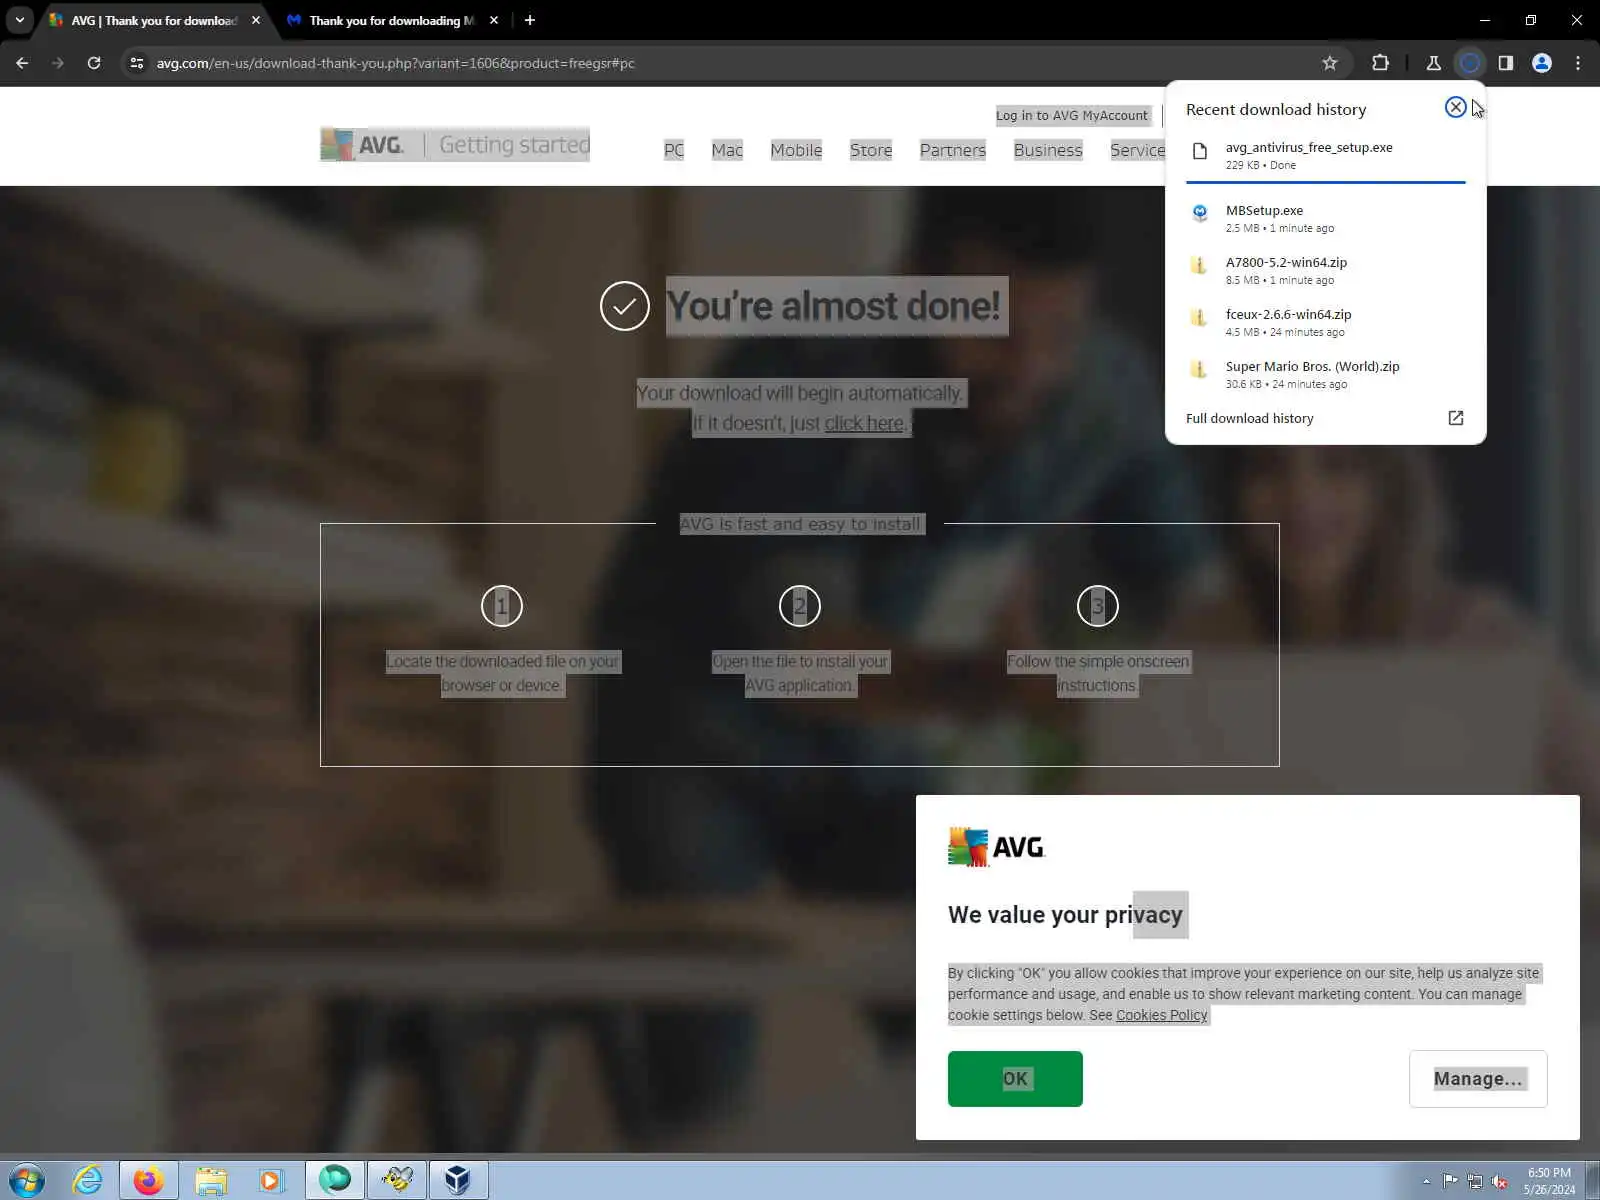
Task: Open full download history in new tab icon
Action: pyautogui.click(x=1455, y=418)
